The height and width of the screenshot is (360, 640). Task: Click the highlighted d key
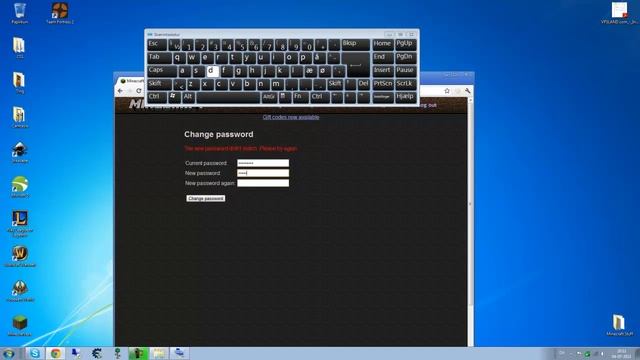tap(213, 71)
